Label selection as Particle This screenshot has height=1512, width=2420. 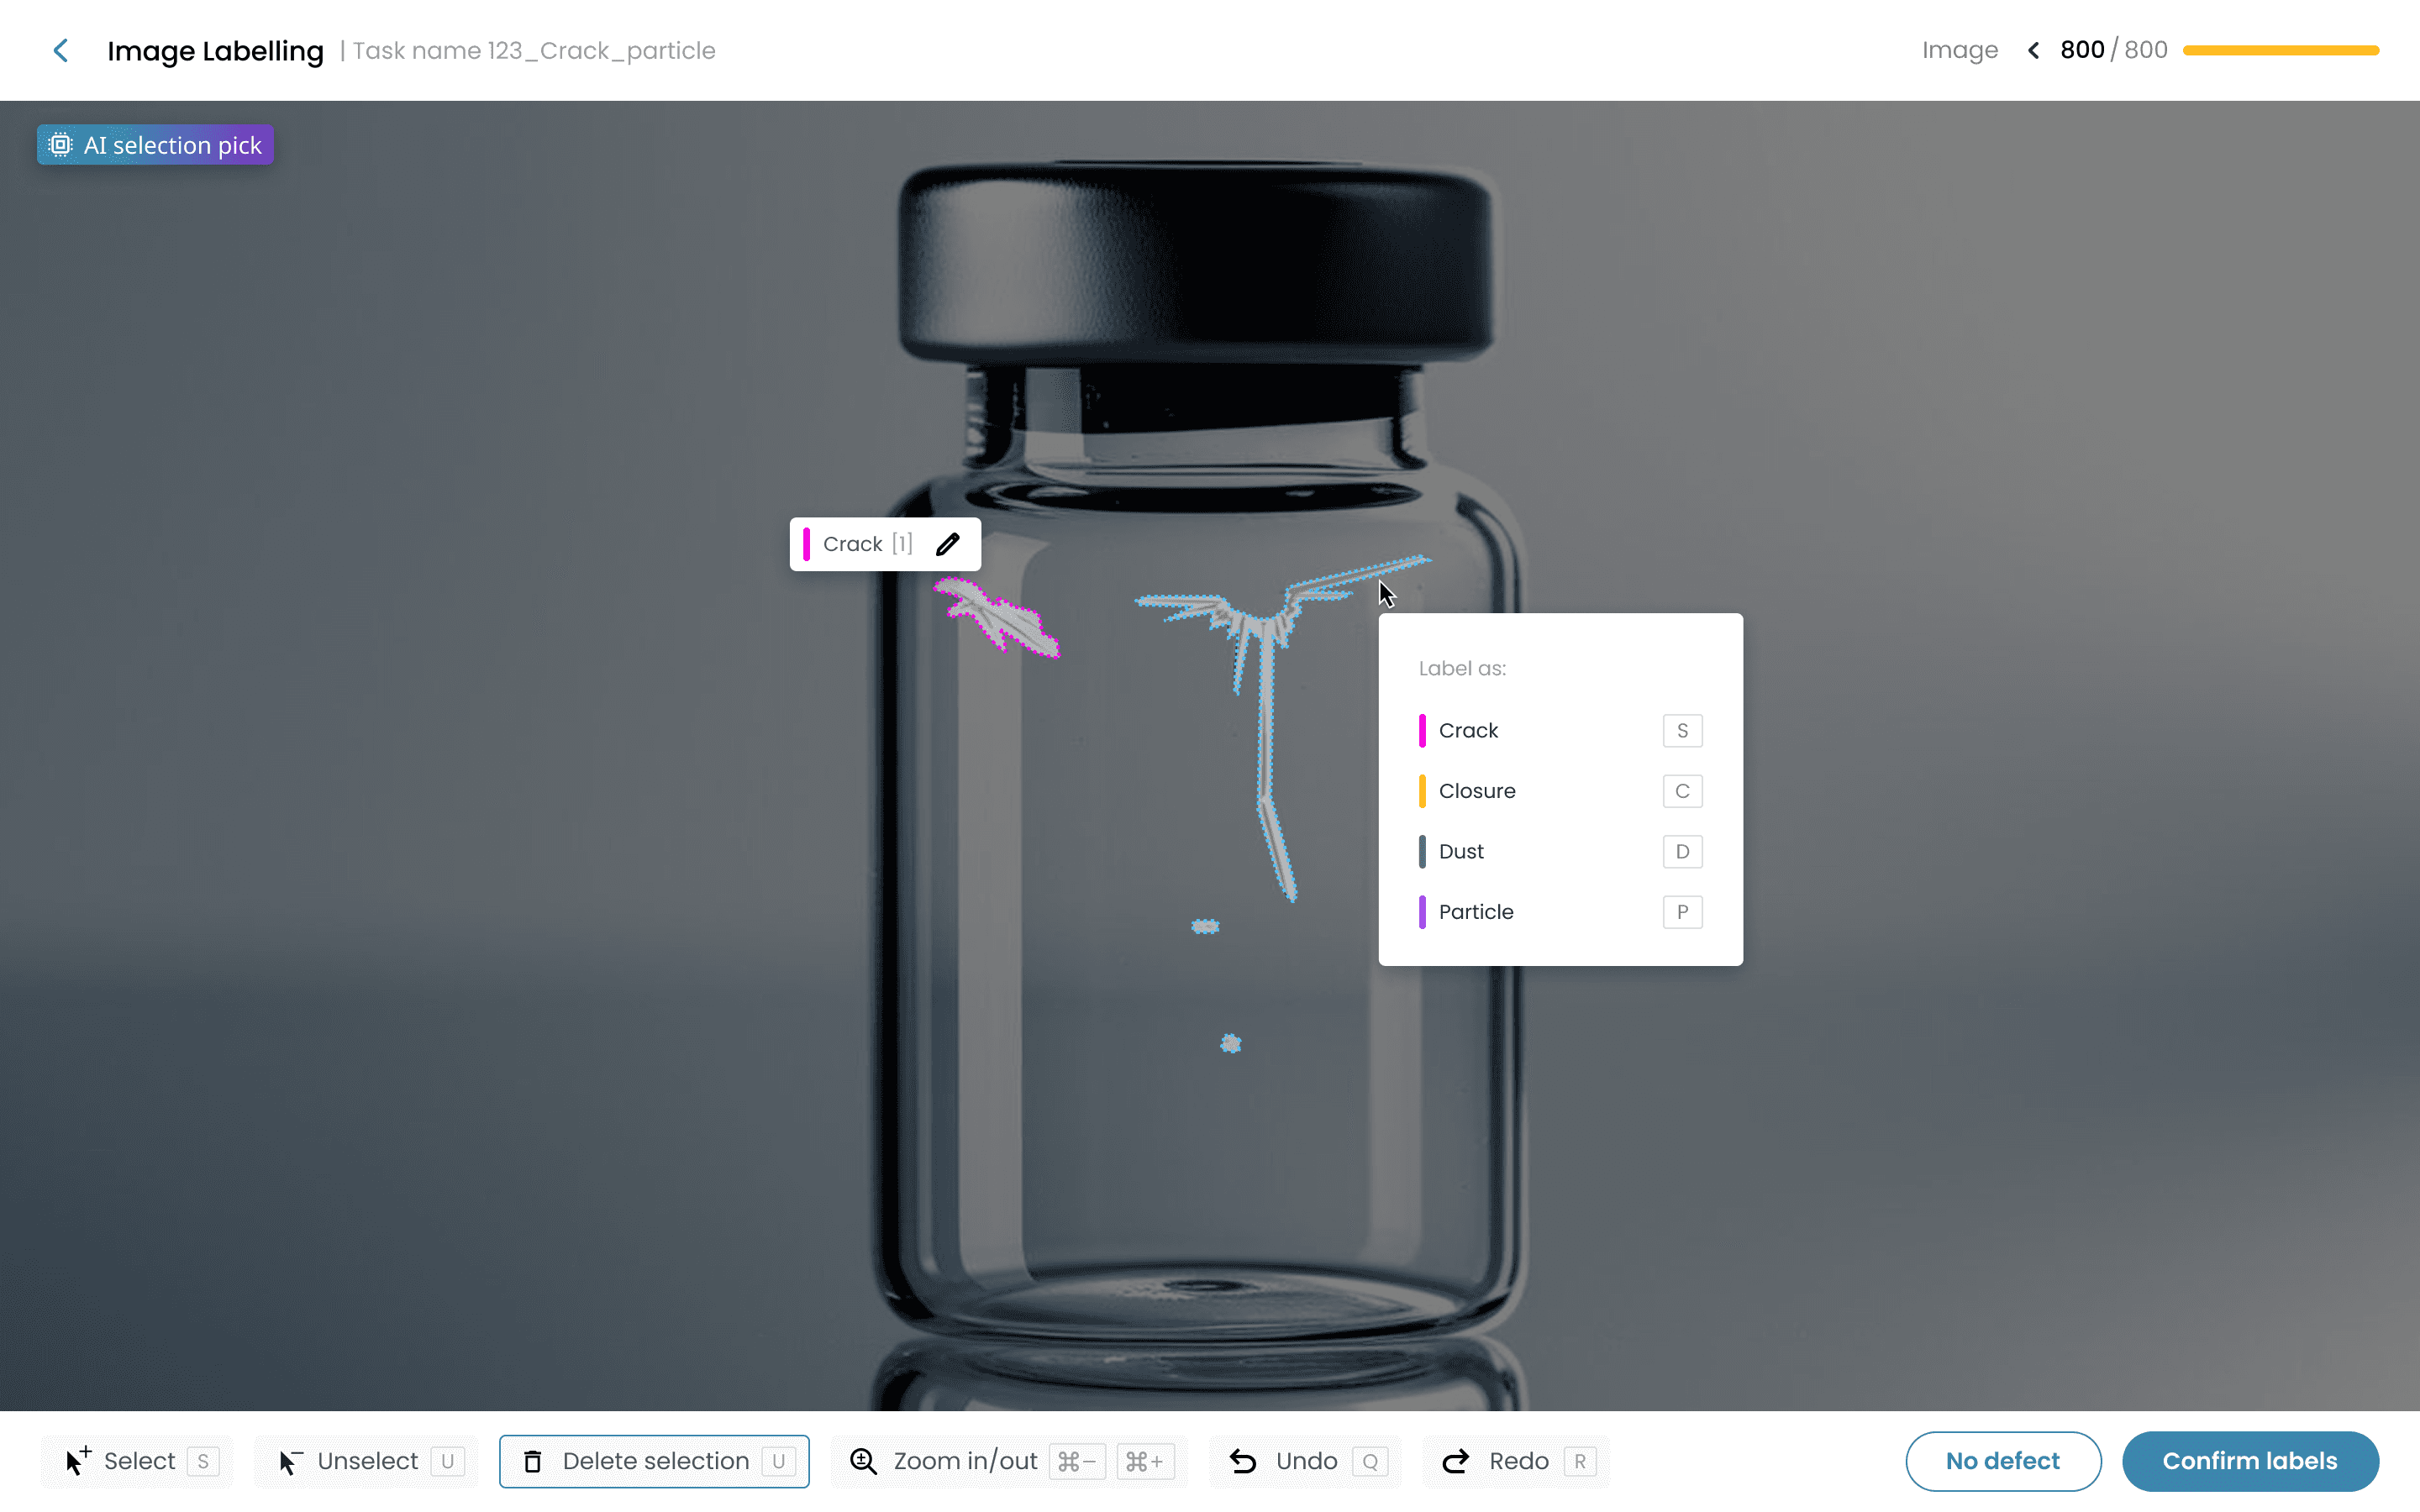coord(1560,912)
